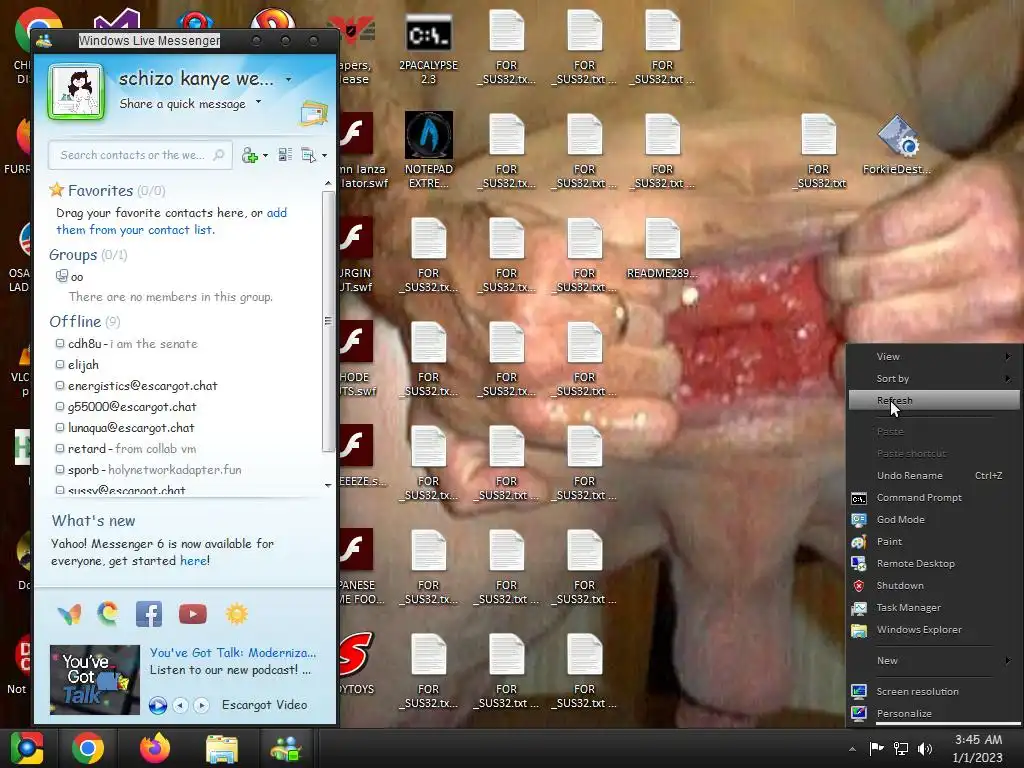Click the volume speaker tray icon
This screenshot has width=1024, height=768.
[x=925, y=748]
